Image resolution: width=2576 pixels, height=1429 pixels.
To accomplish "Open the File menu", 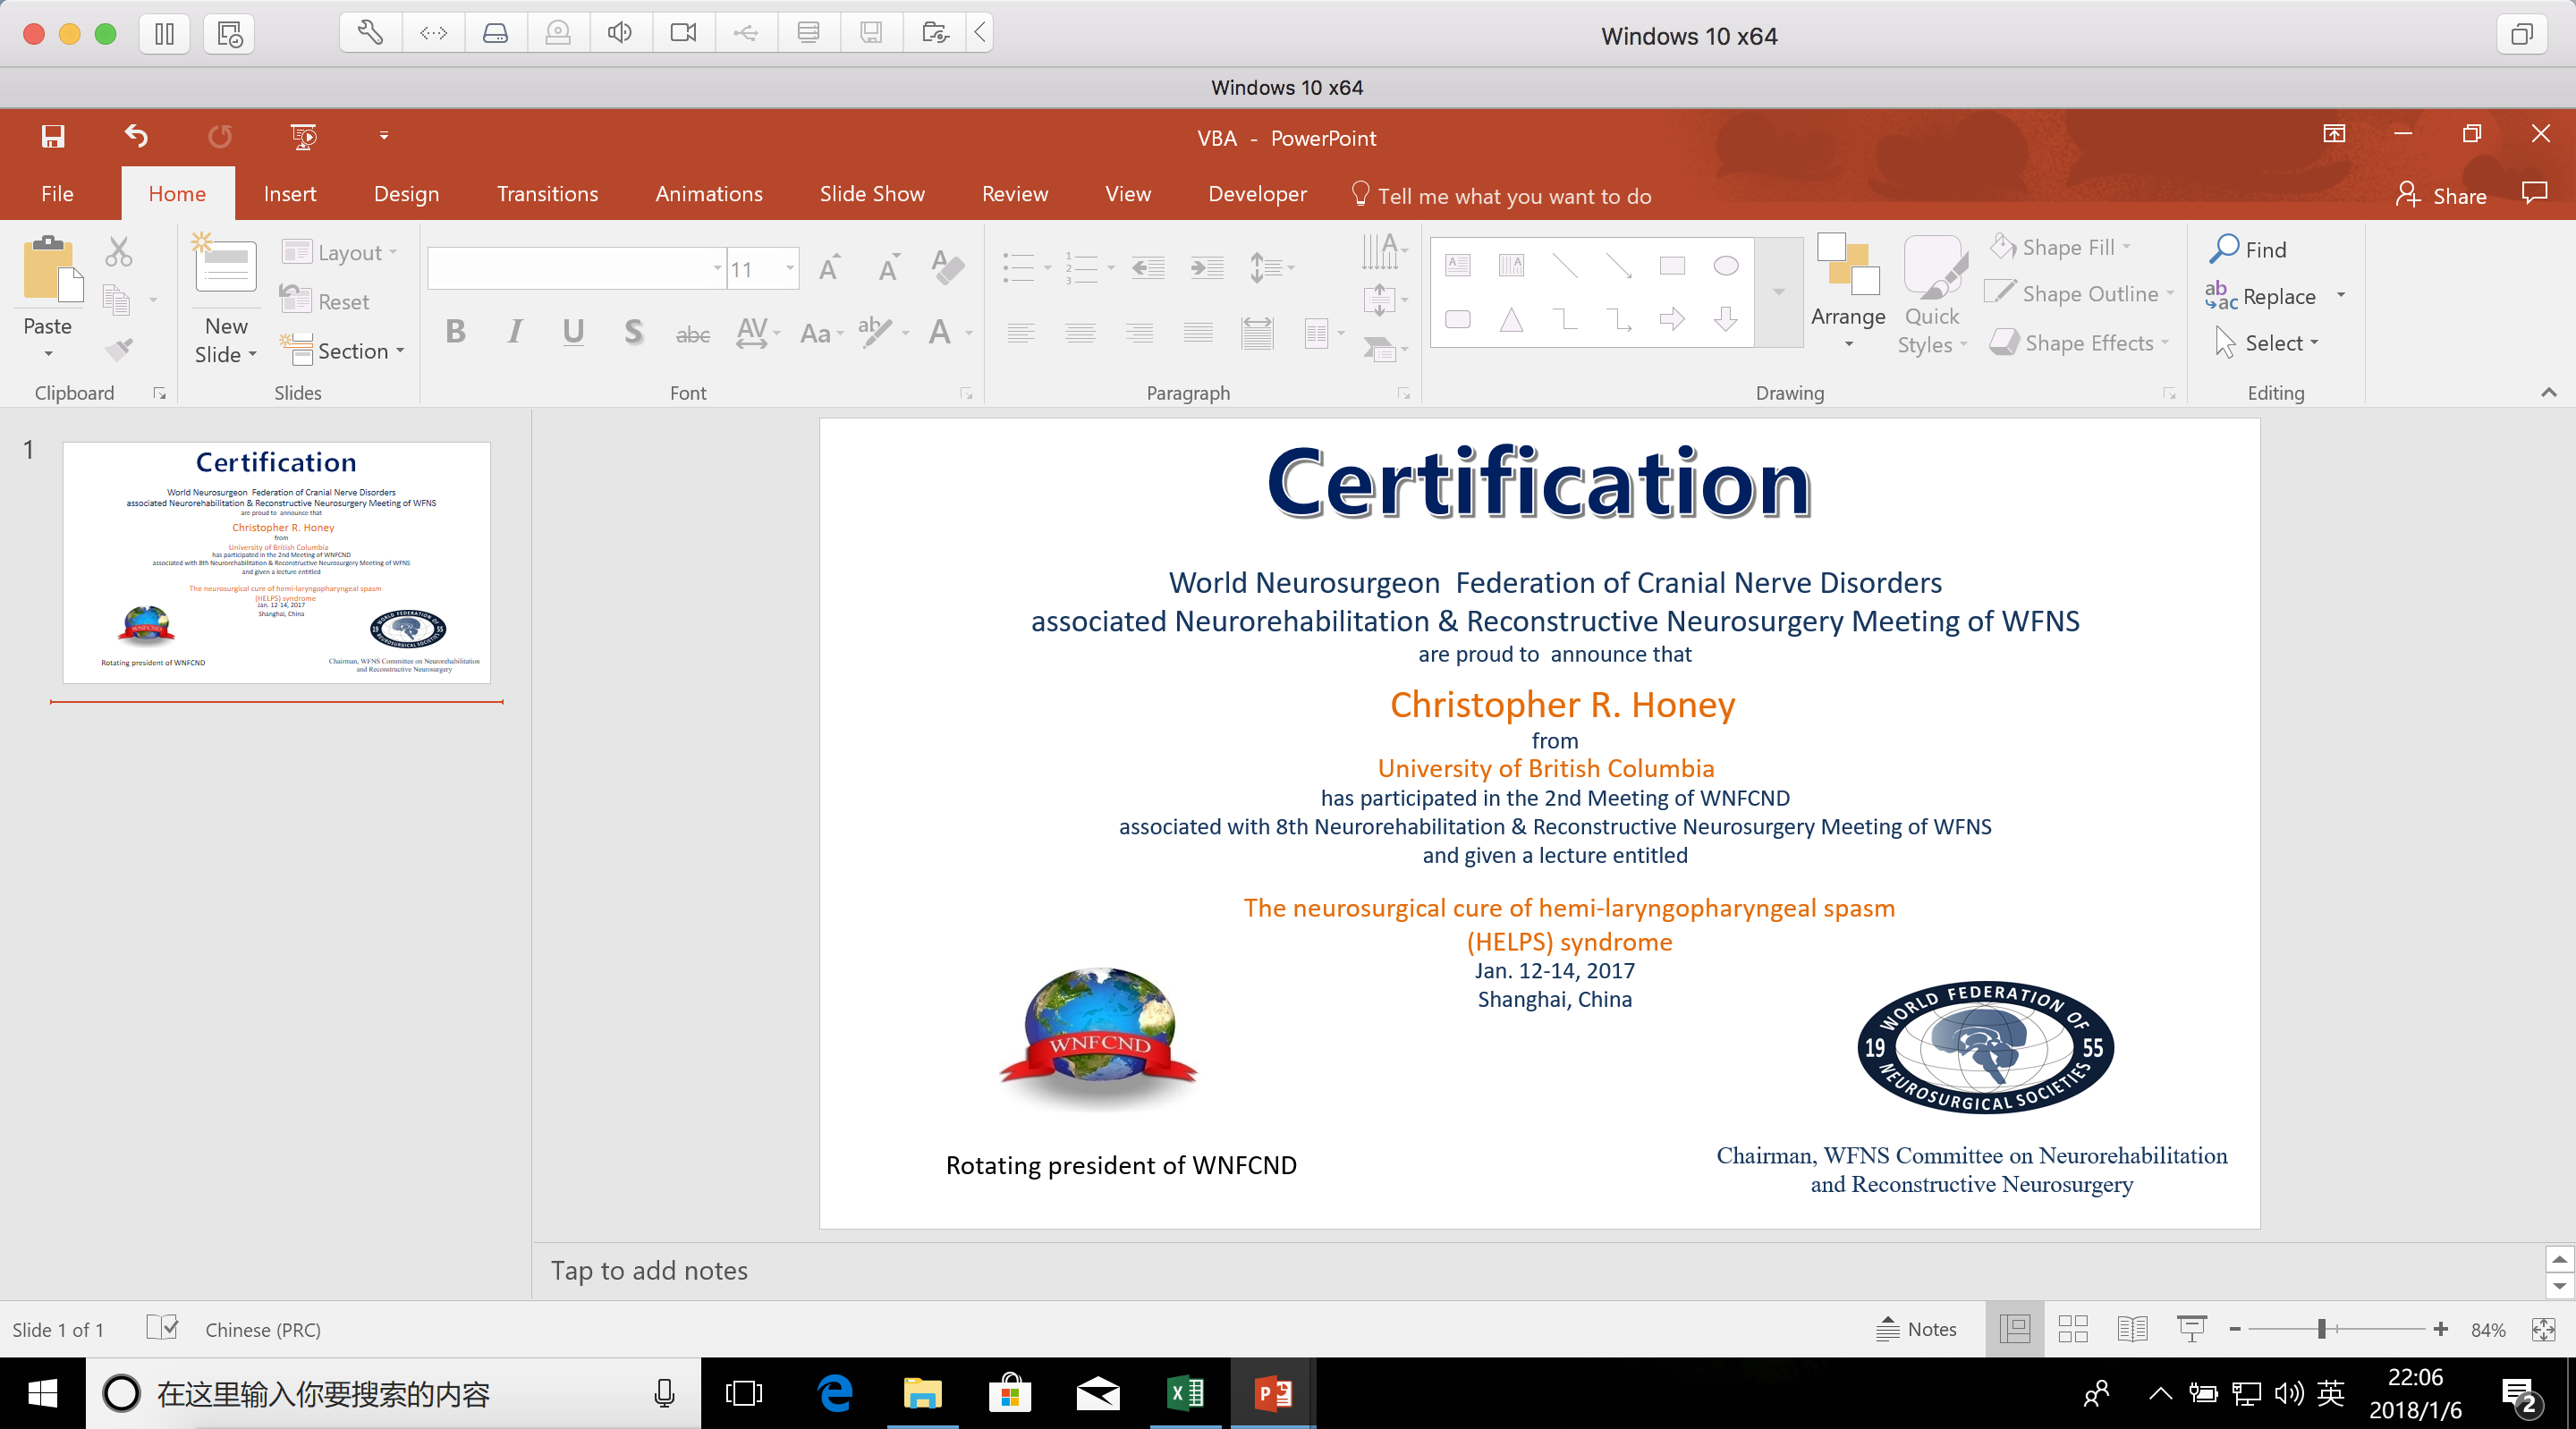I will 57,194.
